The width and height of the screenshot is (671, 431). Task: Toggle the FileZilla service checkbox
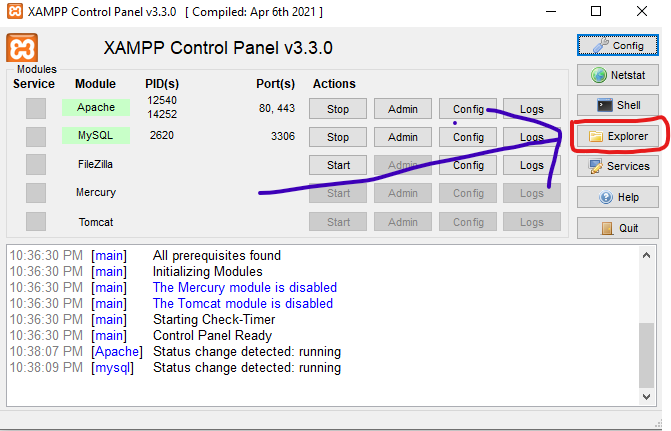(x=36, y=165)
